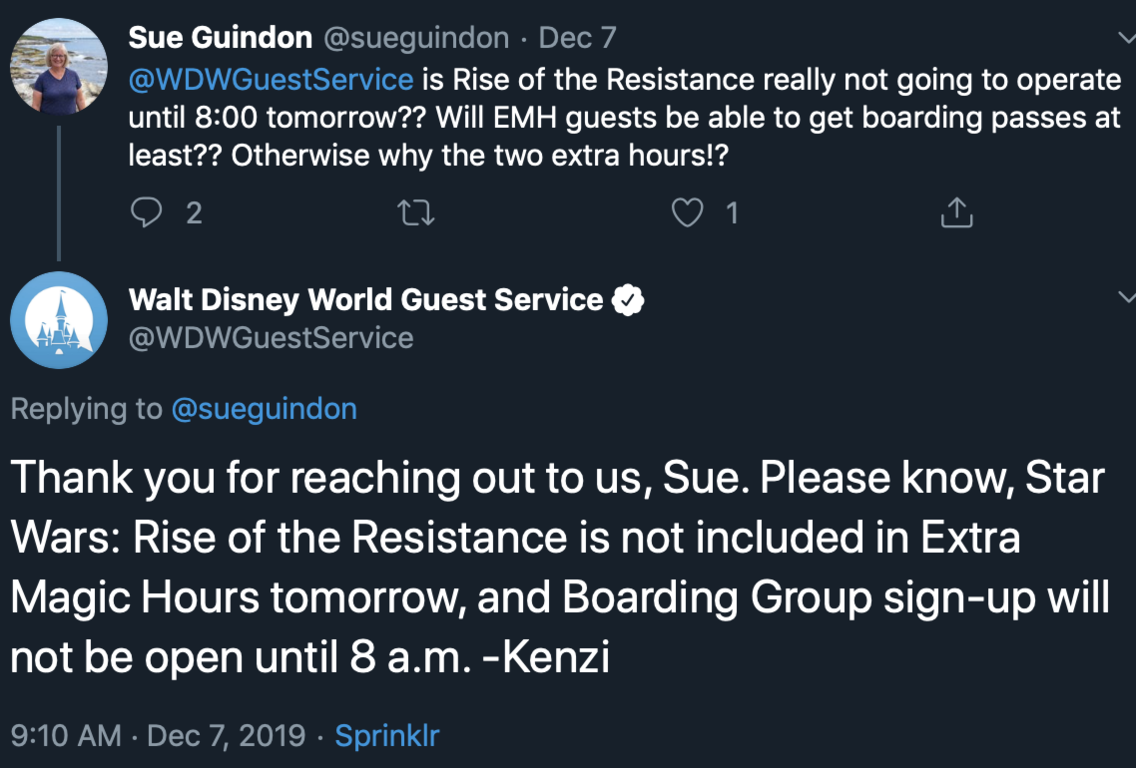Open Sue Guindon's profile photo
The width and height of the screenshot is (1136, 768).
58,66
